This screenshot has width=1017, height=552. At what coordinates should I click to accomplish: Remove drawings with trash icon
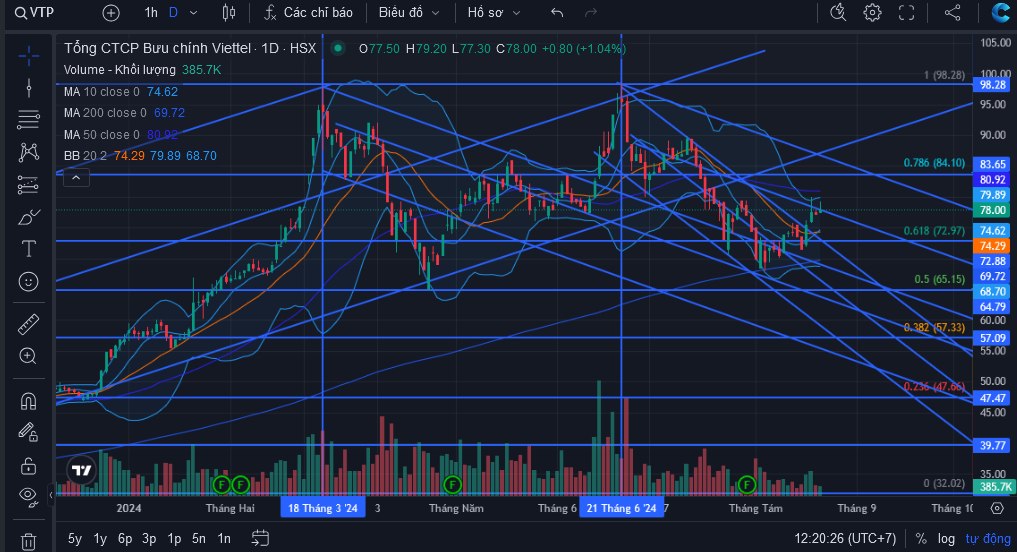(29, 540)
